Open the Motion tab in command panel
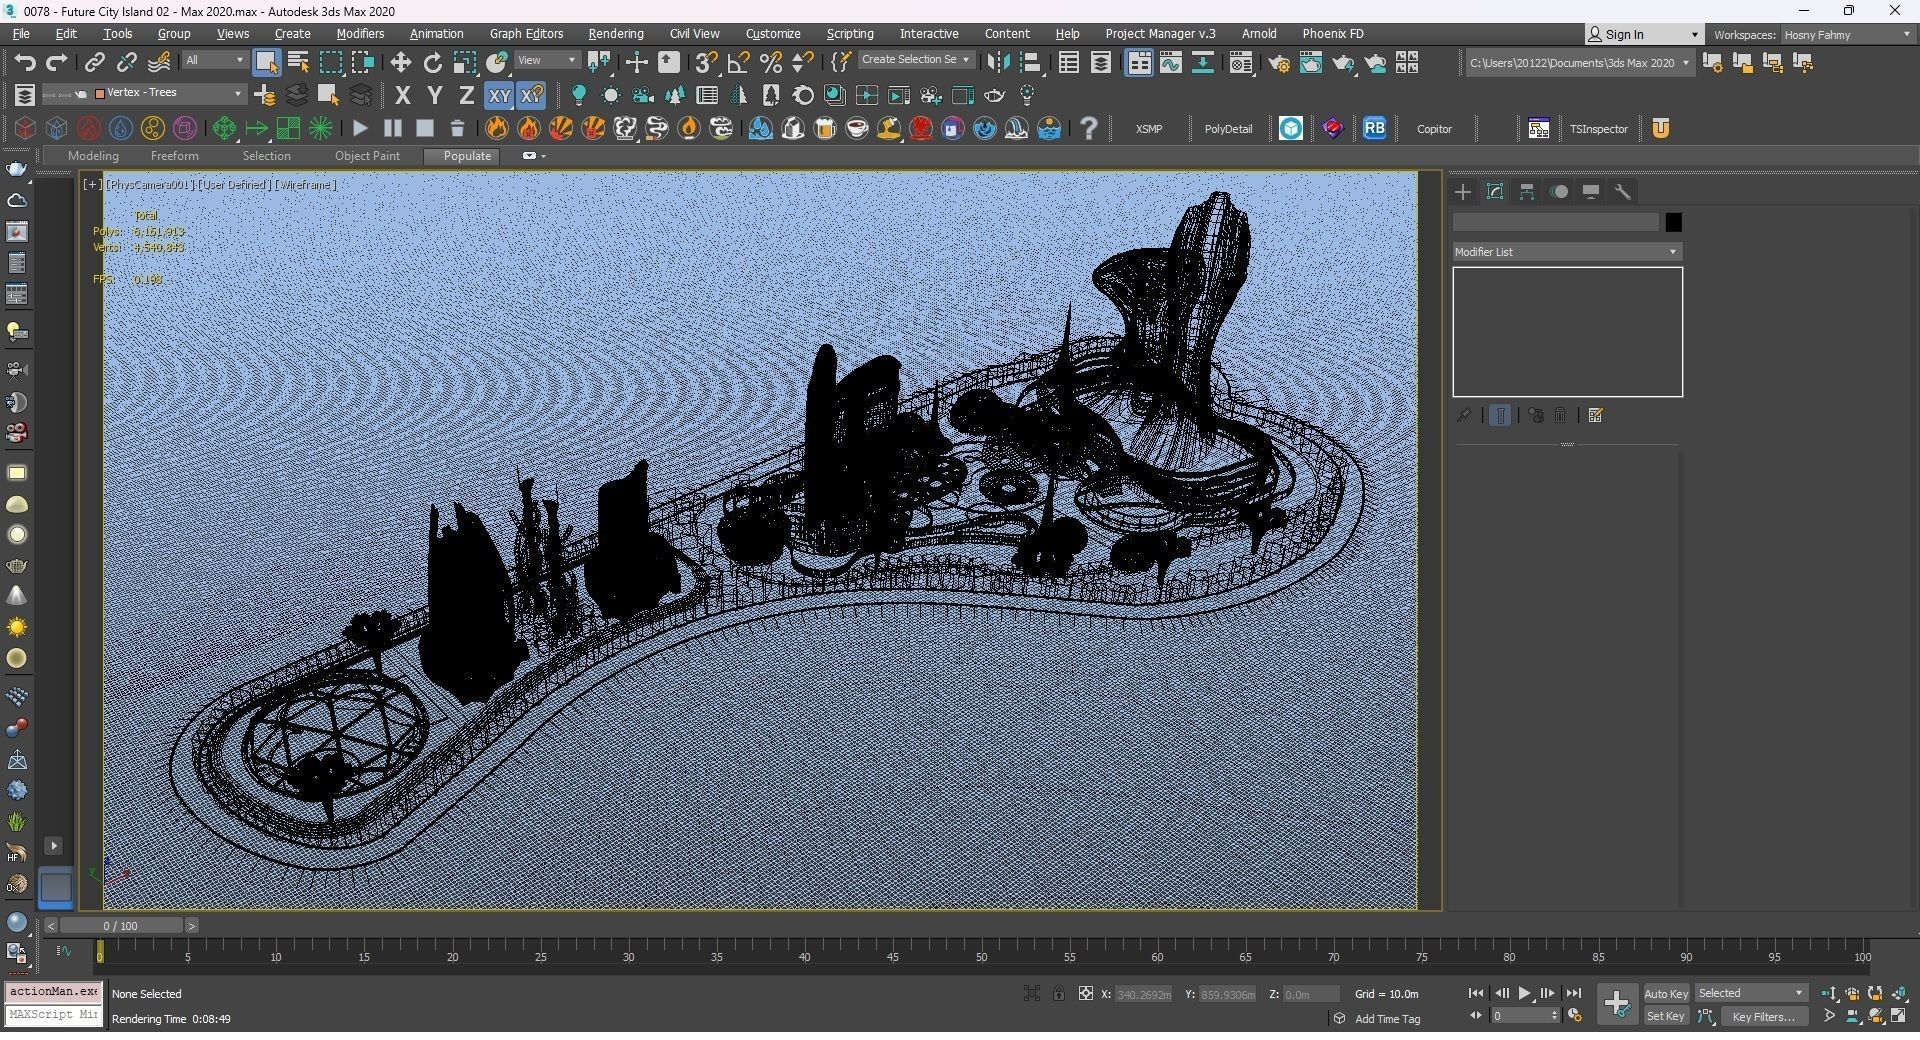 [x=1559, y=192]
